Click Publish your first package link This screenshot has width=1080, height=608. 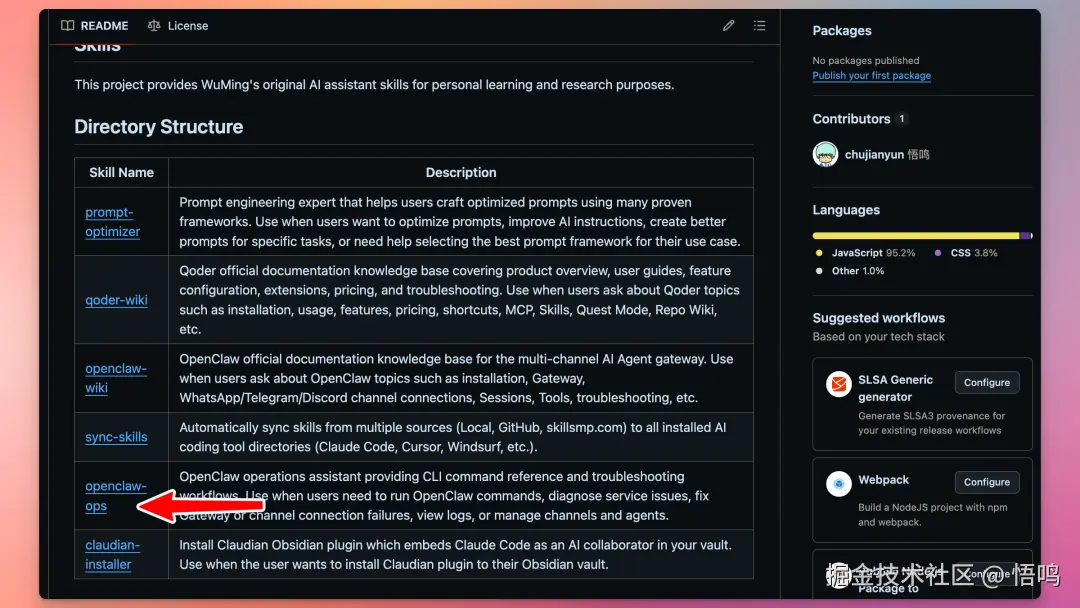(x=871, y=76)
